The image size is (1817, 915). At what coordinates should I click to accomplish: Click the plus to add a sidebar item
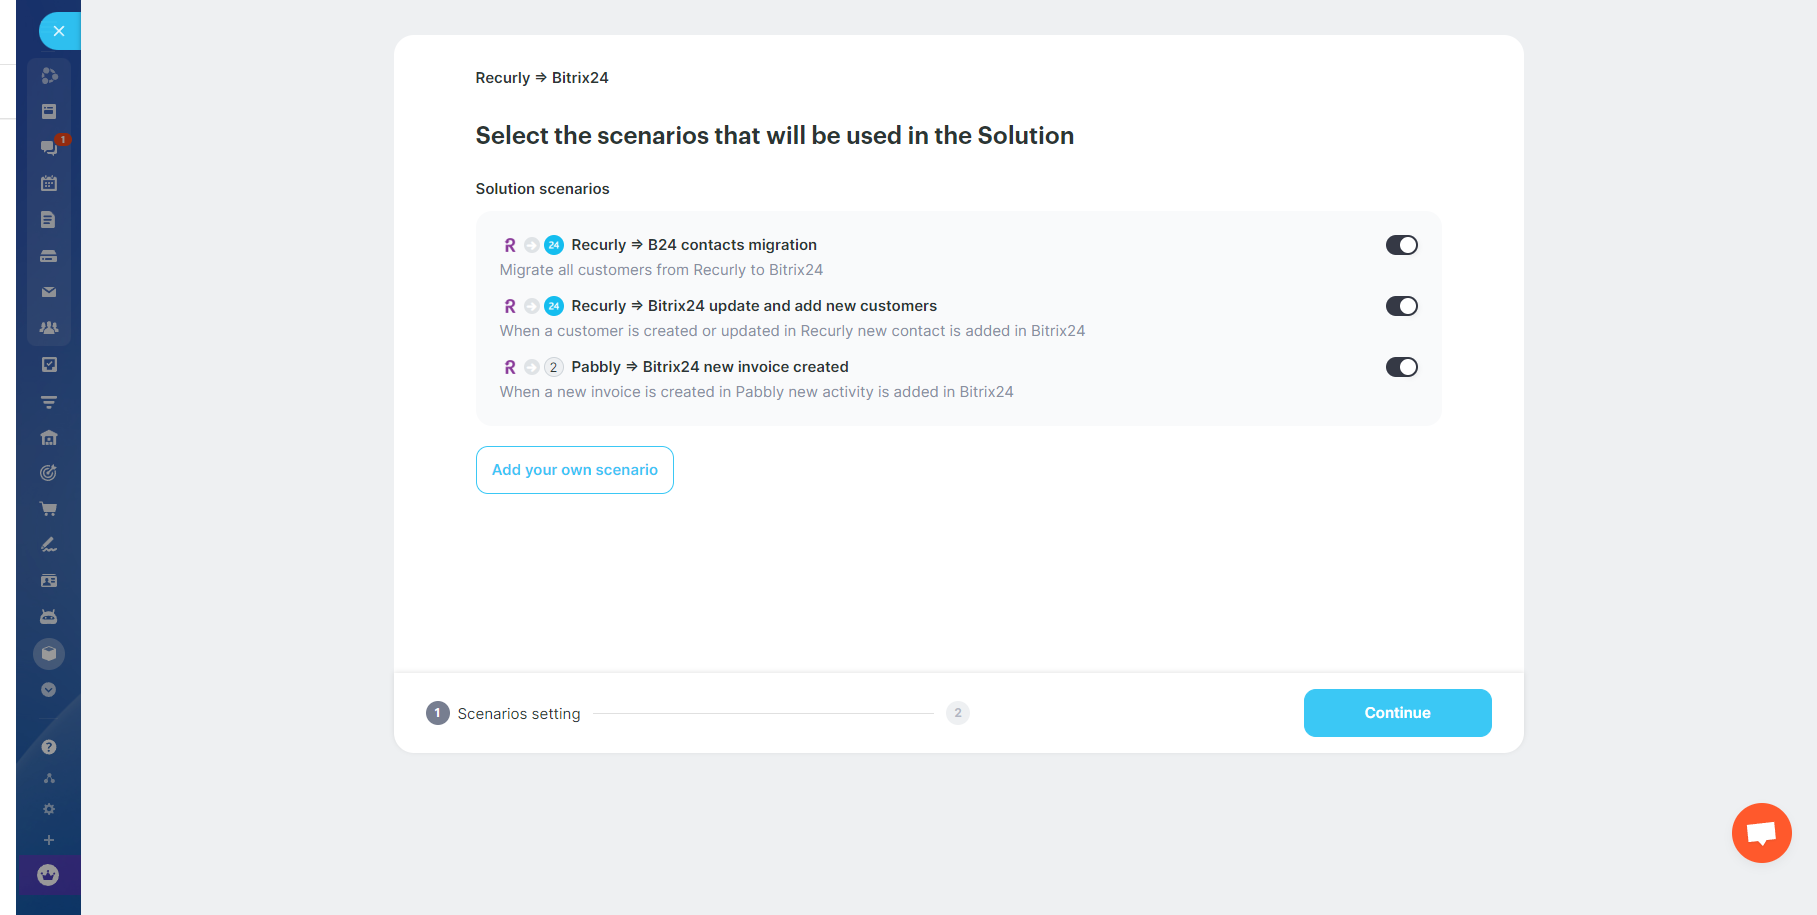click(x=49, y=840)
